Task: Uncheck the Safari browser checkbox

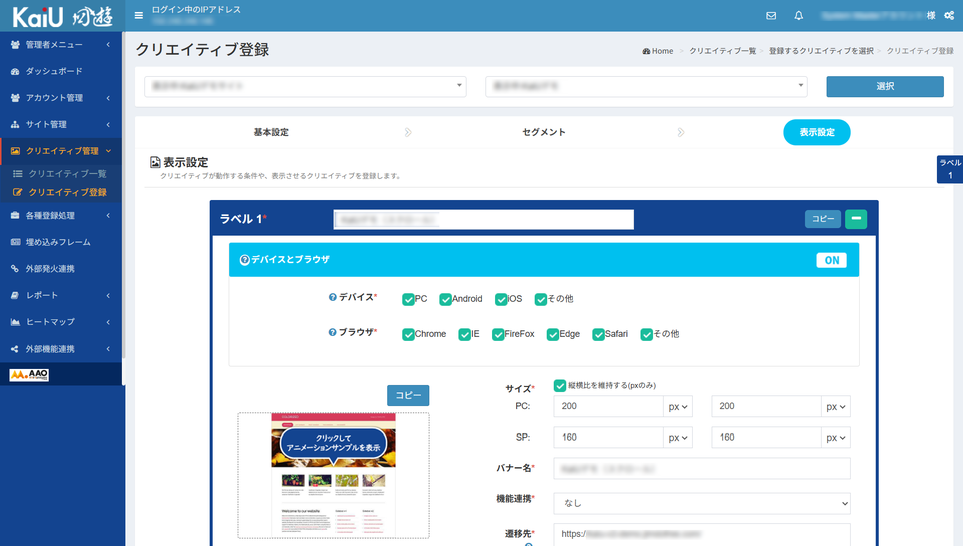Action: [598, 334]
